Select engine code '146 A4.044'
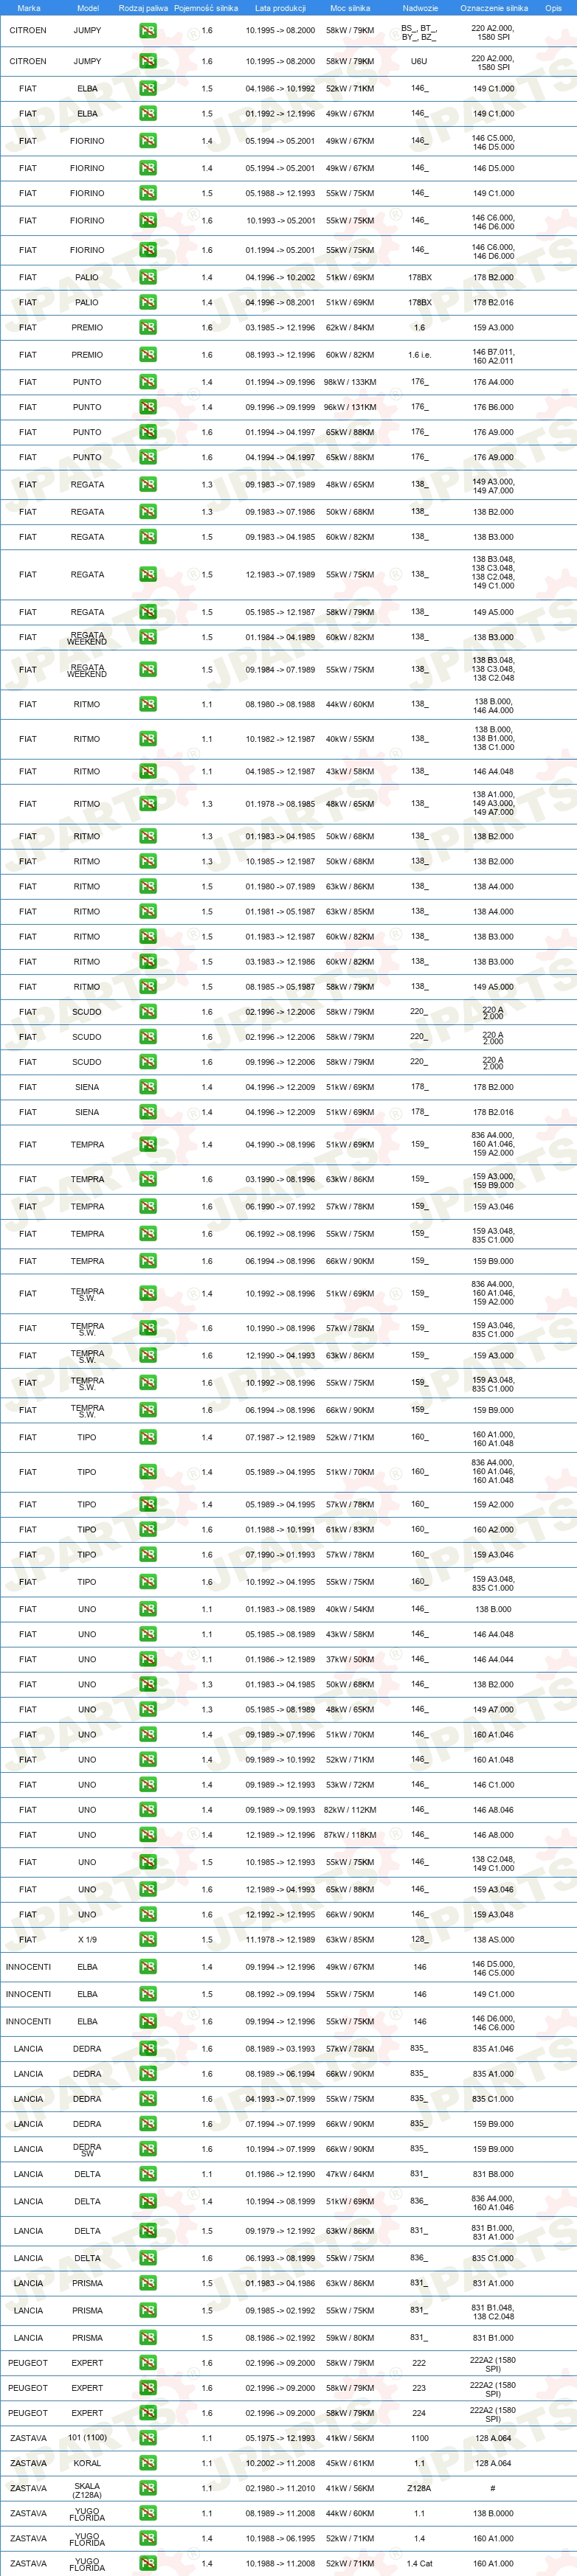Screen dimensions: 577x2576 [x=493, y=1659]
